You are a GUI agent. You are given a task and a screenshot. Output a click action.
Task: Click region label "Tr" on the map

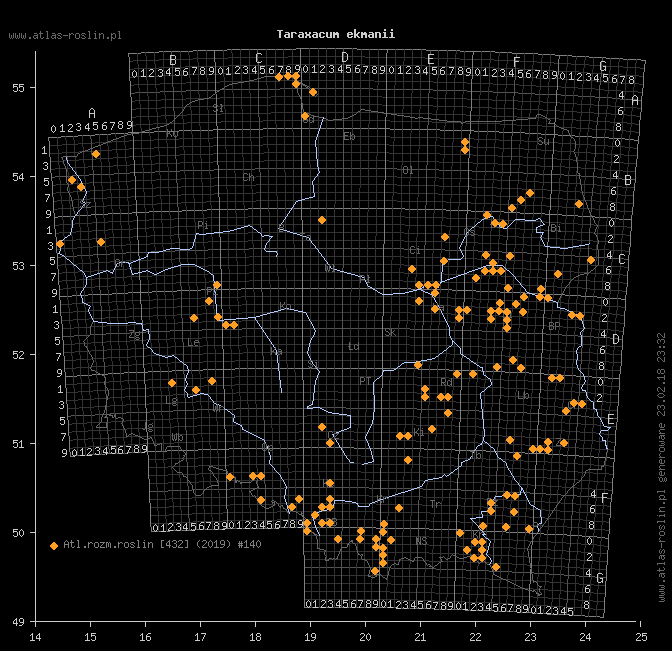click(x=435, y=504)
